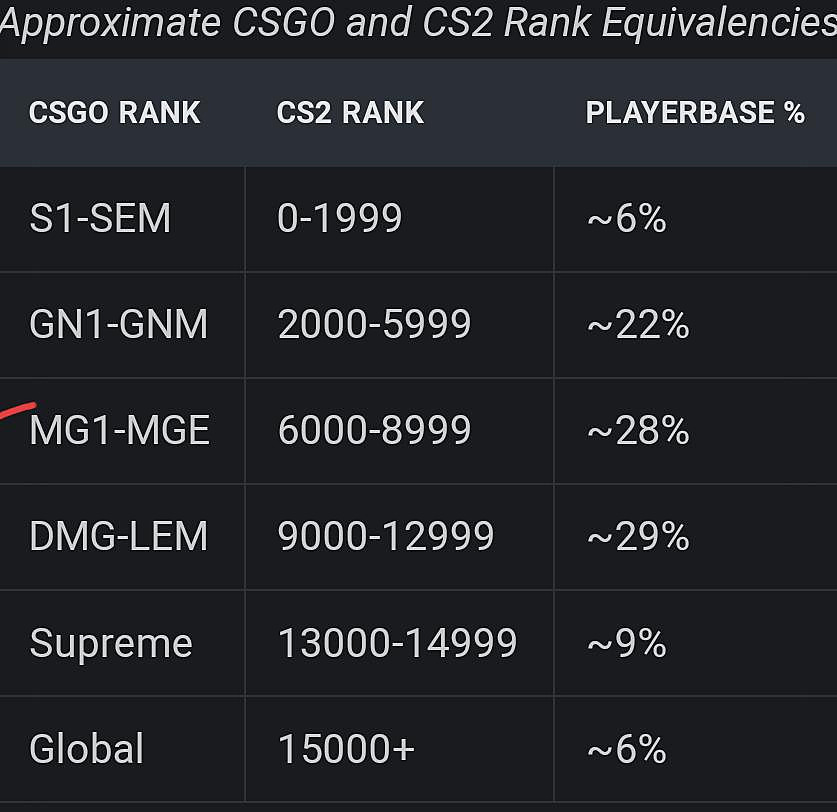
Task: Select the Supreme rank cell
Action: click(111, 643)
